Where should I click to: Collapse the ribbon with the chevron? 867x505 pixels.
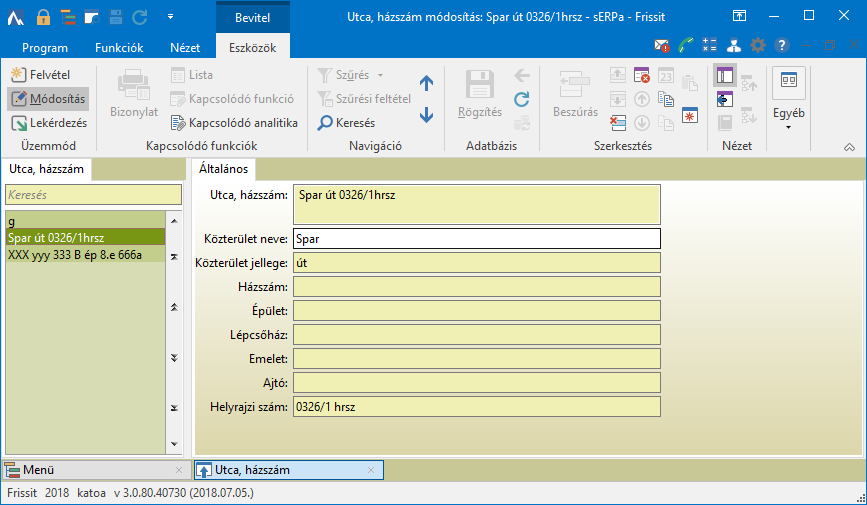click(848, 146)
